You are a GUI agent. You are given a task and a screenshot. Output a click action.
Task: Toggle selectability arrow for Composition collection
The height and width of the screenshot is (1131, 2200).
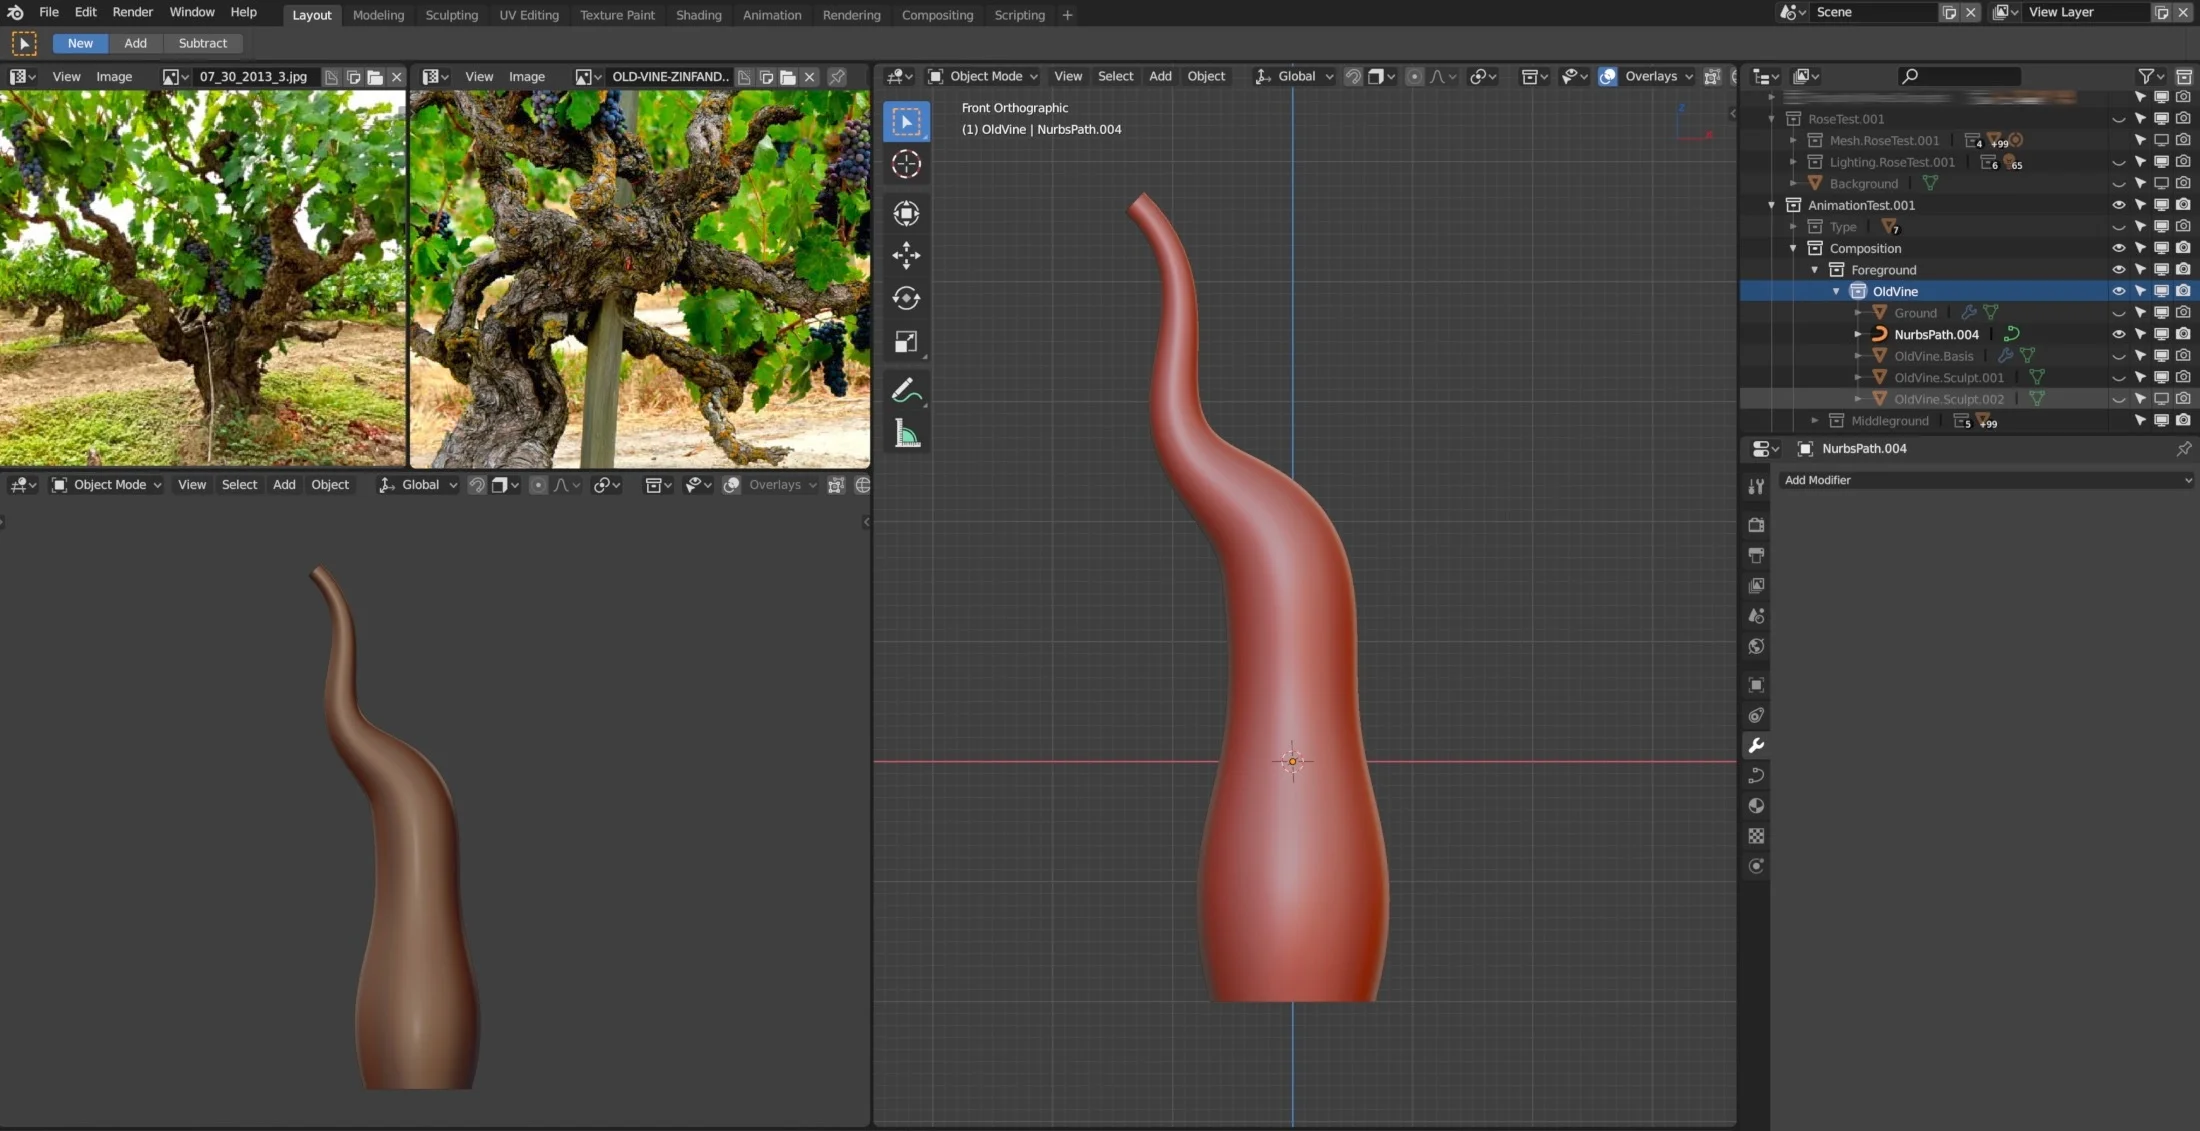point(2140,249)
